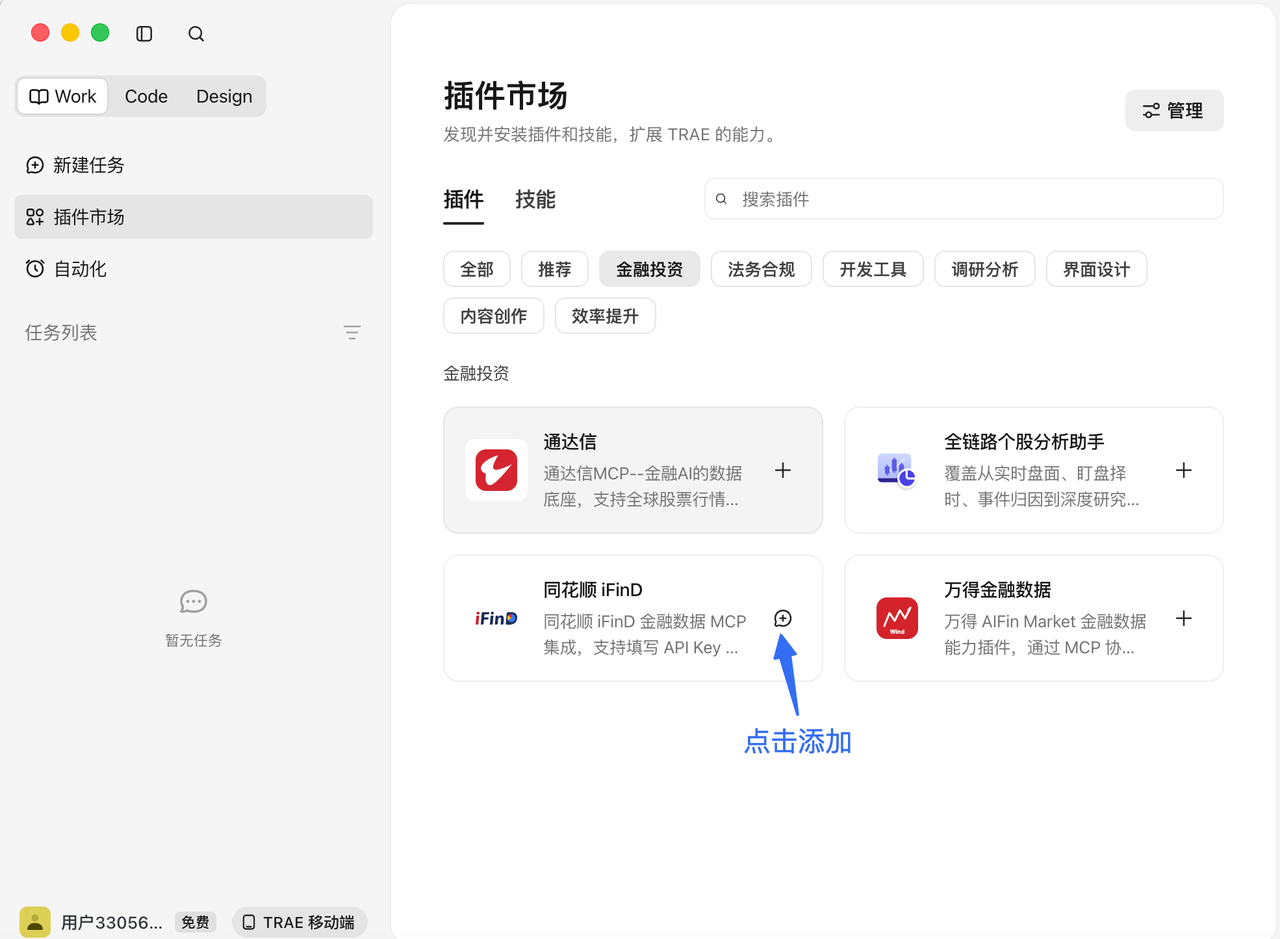
Task: Select the 技能 tab
Action: click(x=535, y=199)
